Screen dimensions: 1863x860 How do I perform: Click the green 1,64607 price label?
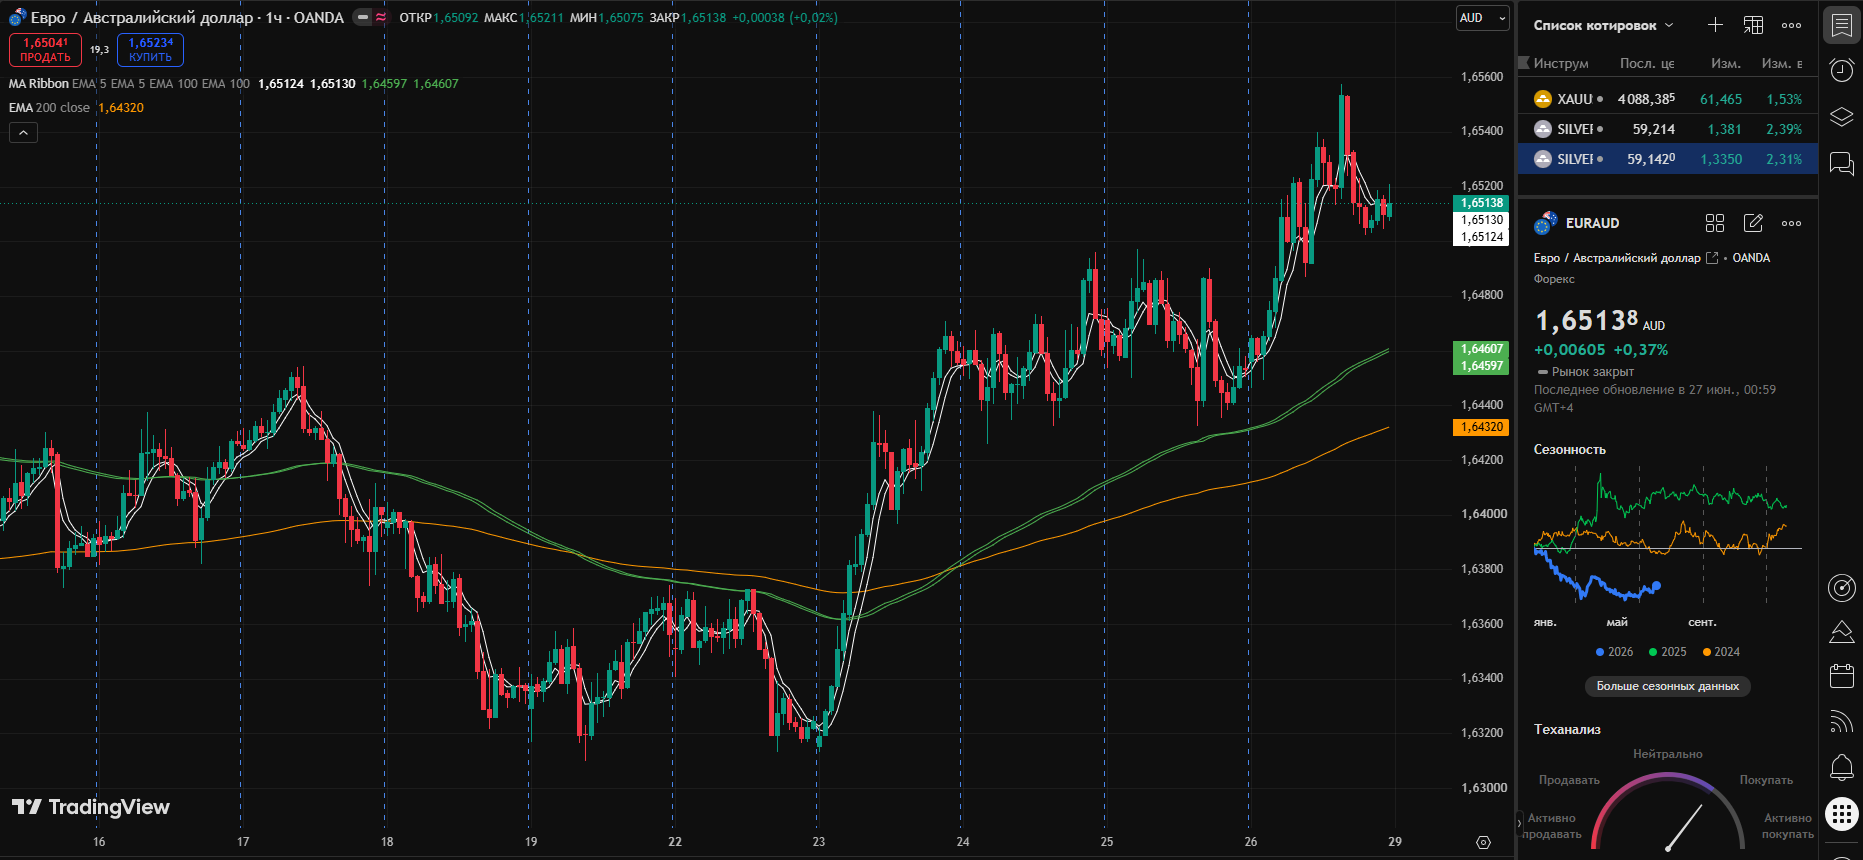(x=1480, y=349)
